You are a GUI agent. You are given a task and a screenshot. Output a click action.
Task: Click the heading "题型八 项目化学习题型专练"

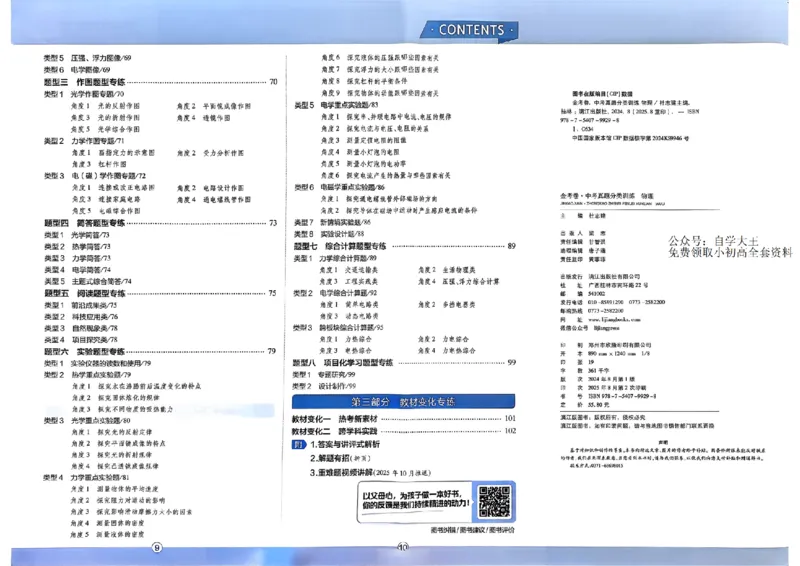click(343, 363)
